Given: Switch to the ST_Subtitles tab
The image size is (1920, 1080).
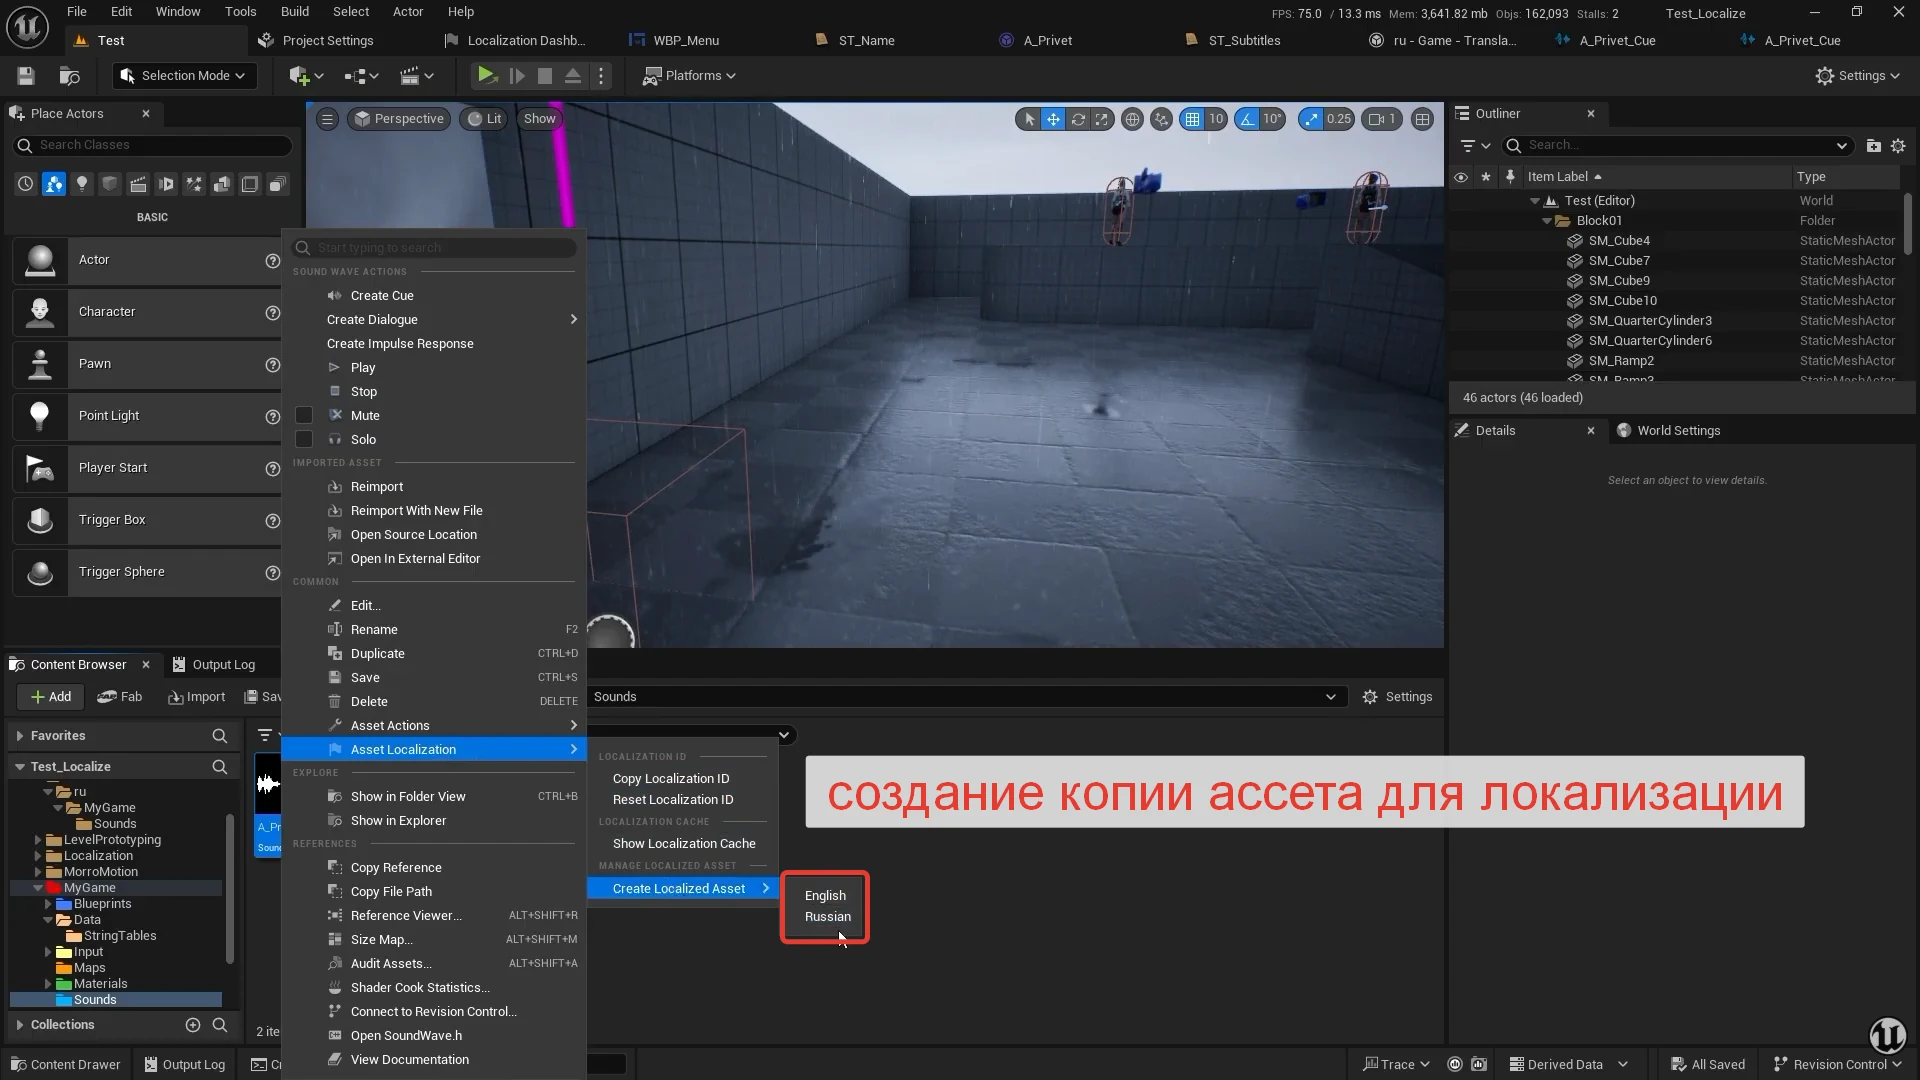Looking at the screenshot, I should tap(1243, 41).
